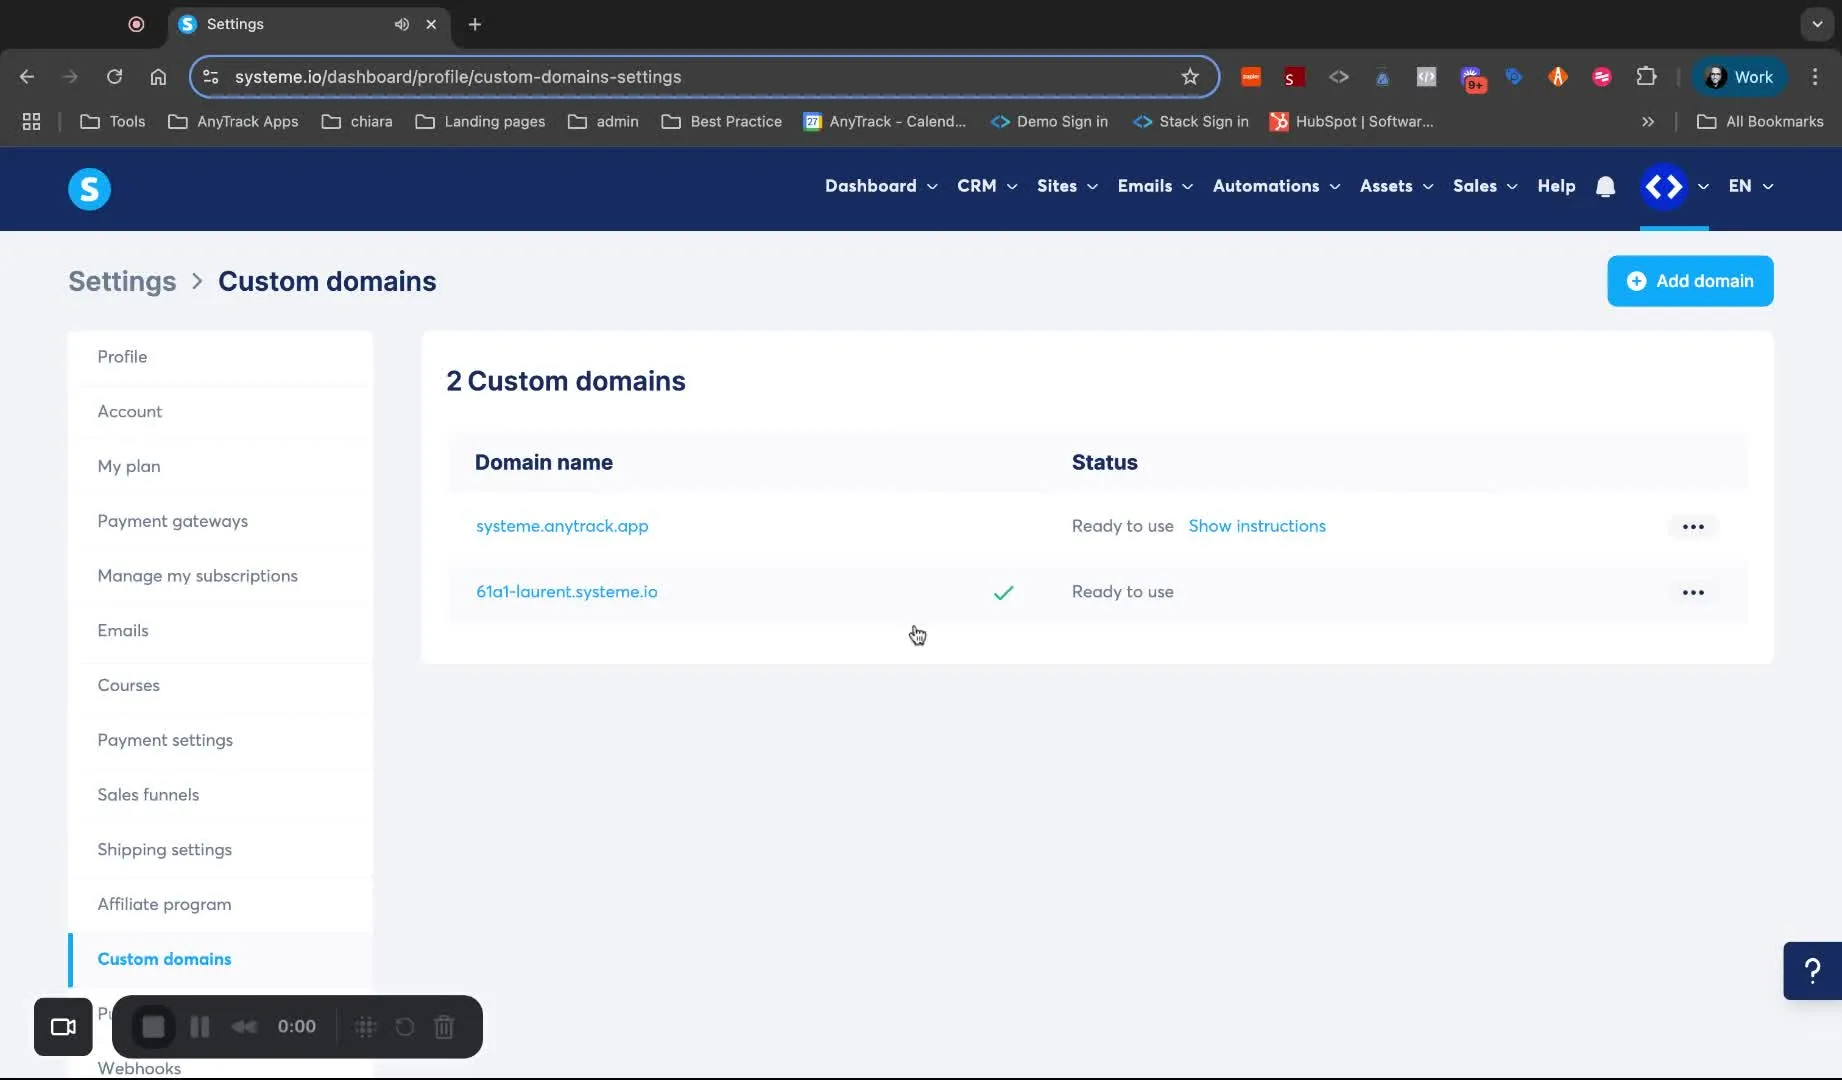The width and height of the screenshot is (1842, 1080).
Task: Expand the Automations menu
Action: pos(1276,186)
